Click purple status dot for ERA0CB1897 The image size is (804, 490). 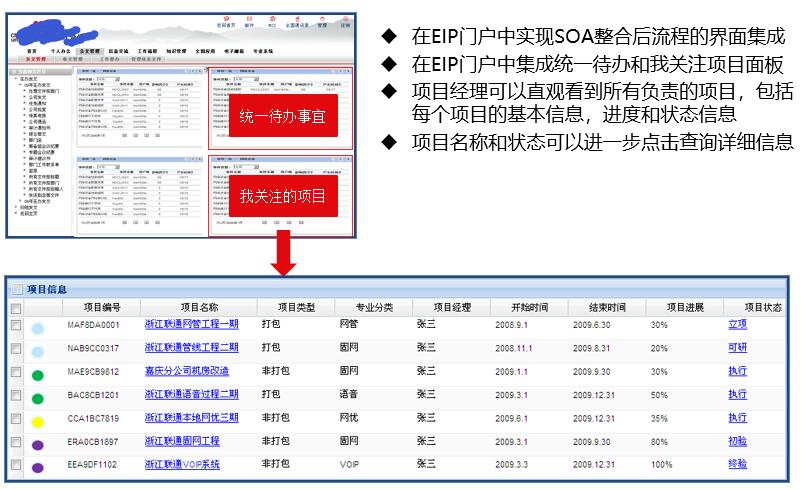(x=37, y=445)
